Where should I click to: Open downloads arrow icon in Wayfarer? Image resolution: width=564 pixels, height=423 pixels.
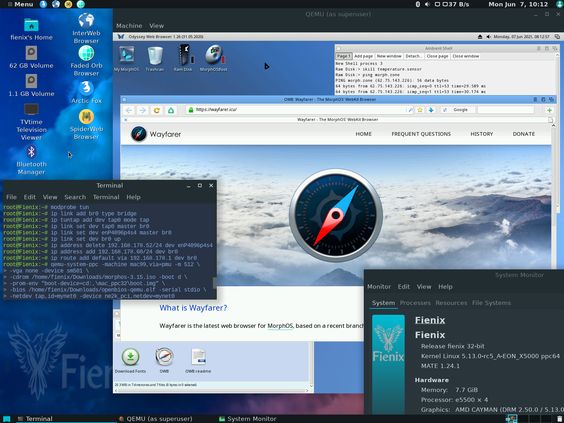[x=431, y=110]
